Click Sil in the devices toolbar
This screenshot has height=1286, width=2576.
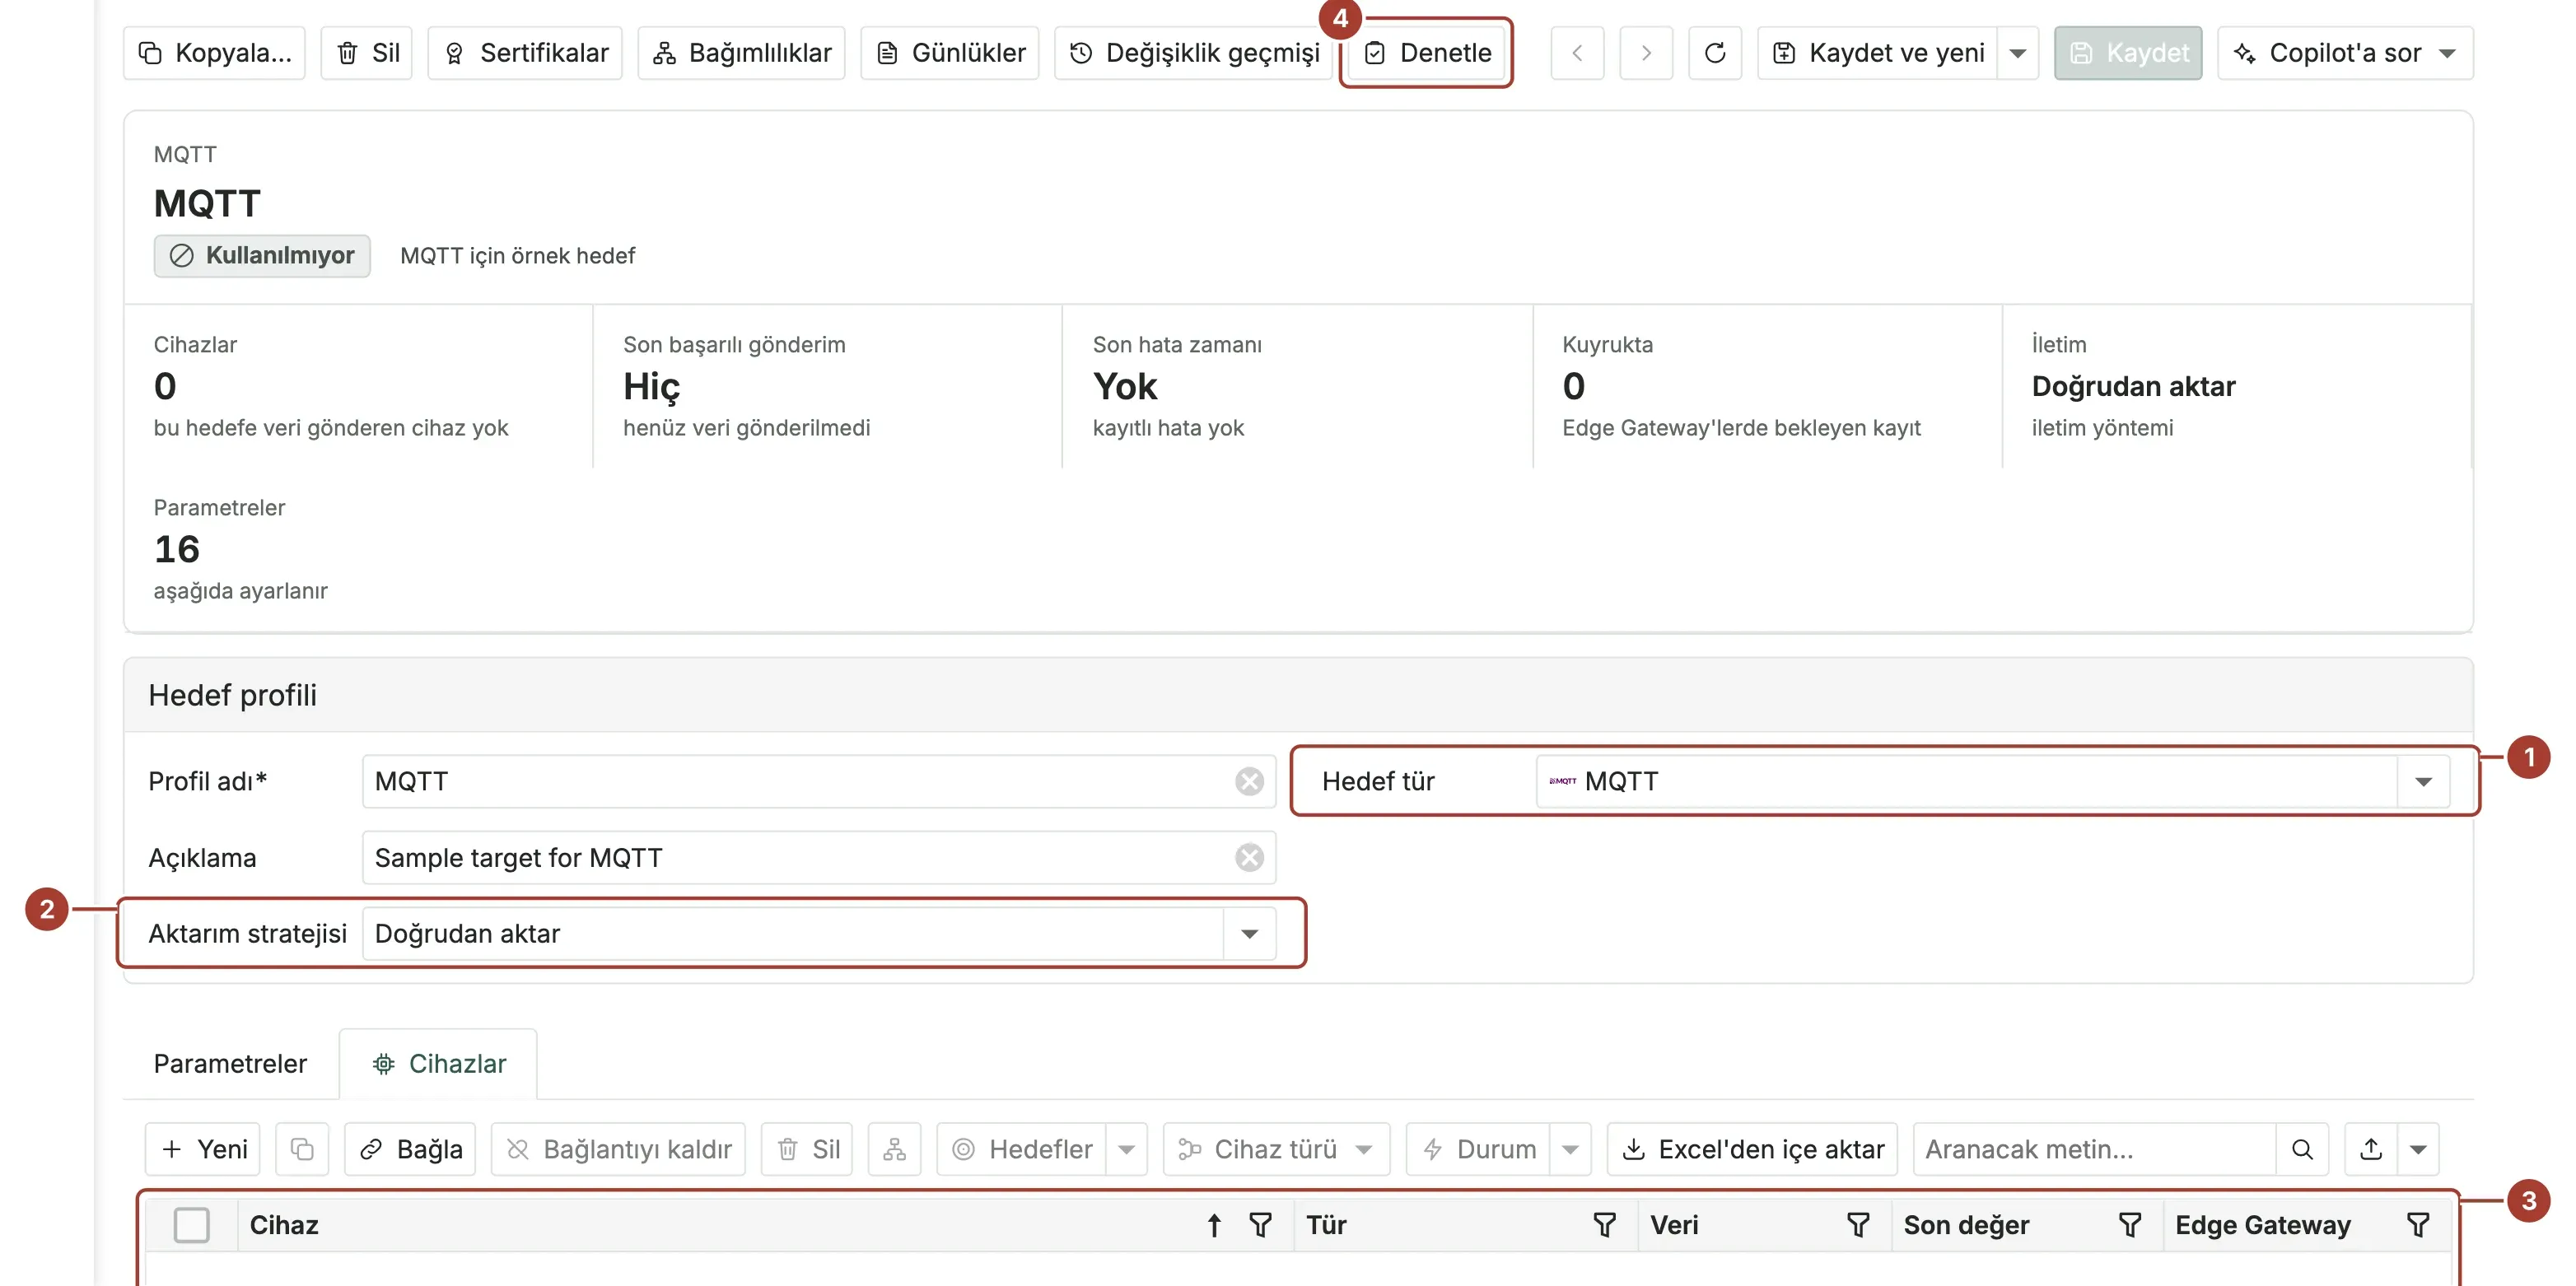(x=807, y=1149)
